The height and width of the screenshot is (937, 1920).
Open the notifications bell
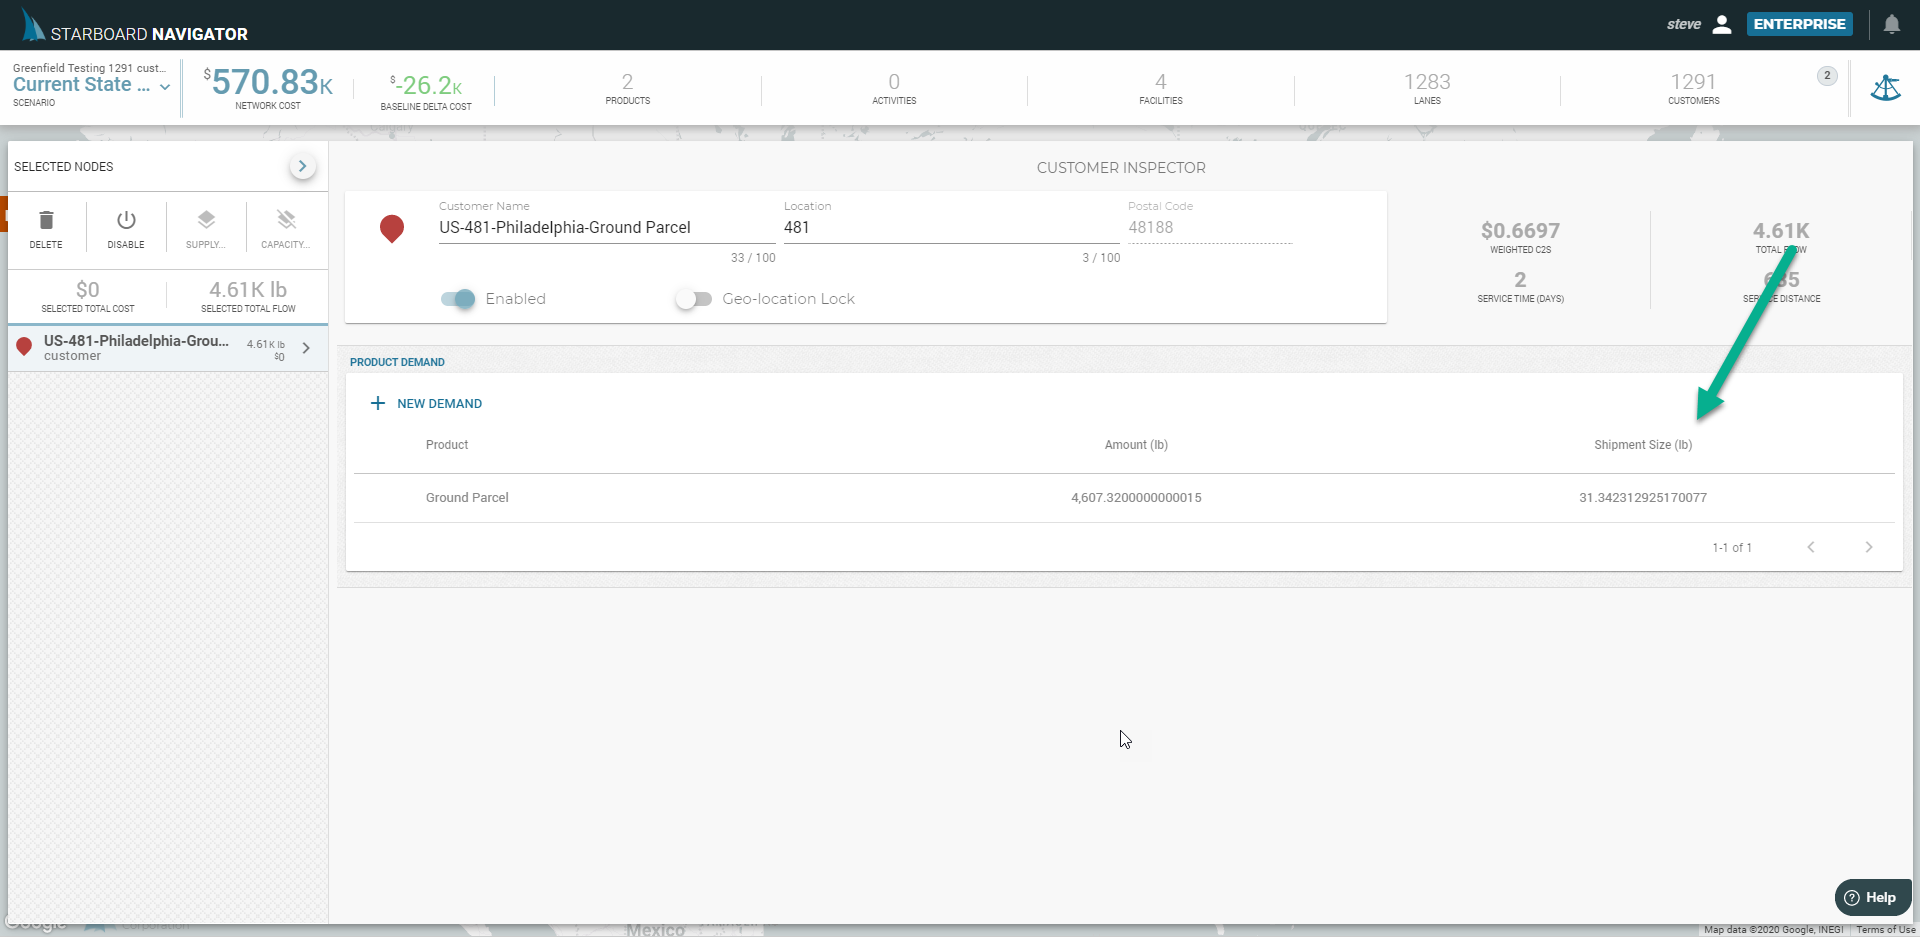(x=1891, y=24)
